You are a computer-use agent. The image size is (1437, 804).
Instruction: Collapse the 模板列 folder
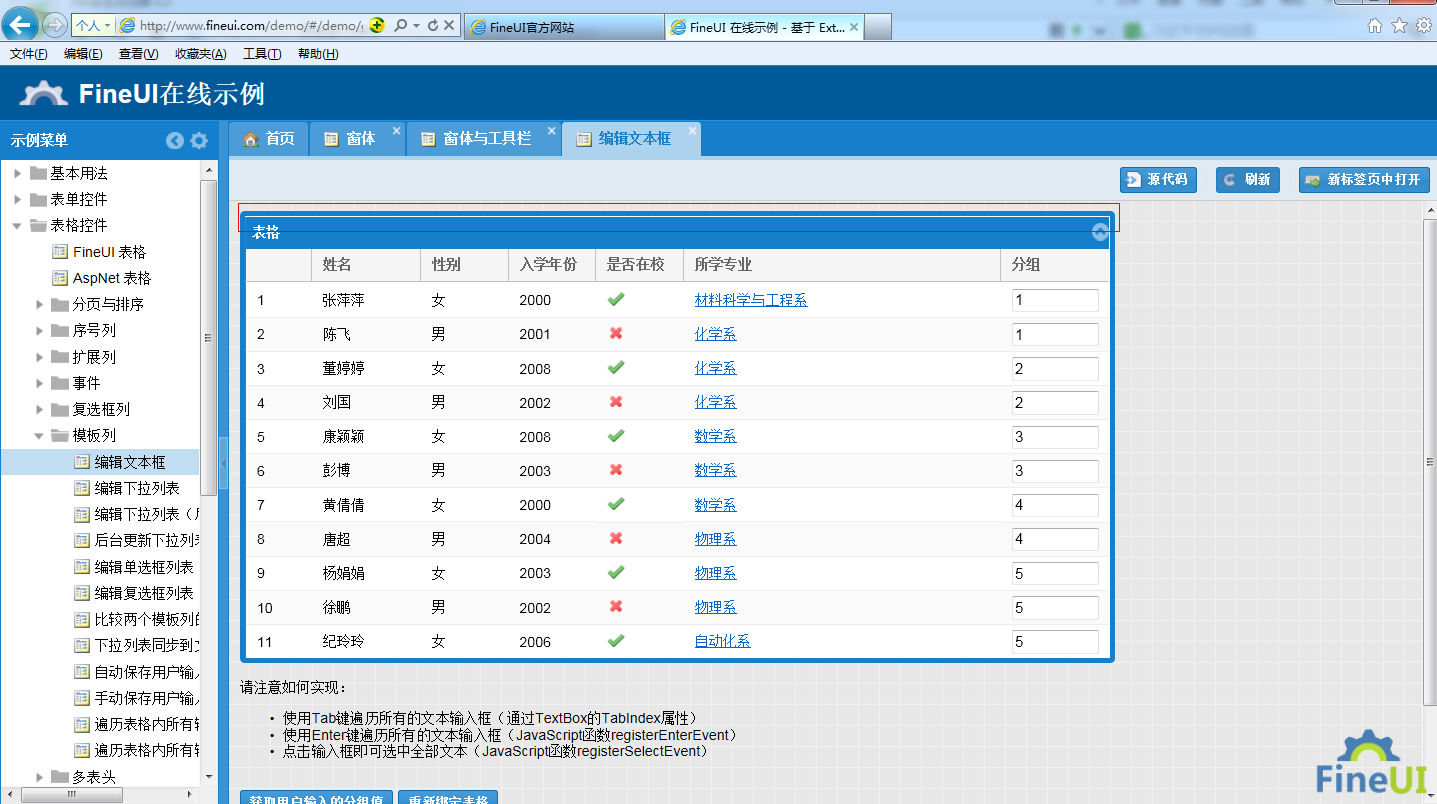(x=39, y=436)
